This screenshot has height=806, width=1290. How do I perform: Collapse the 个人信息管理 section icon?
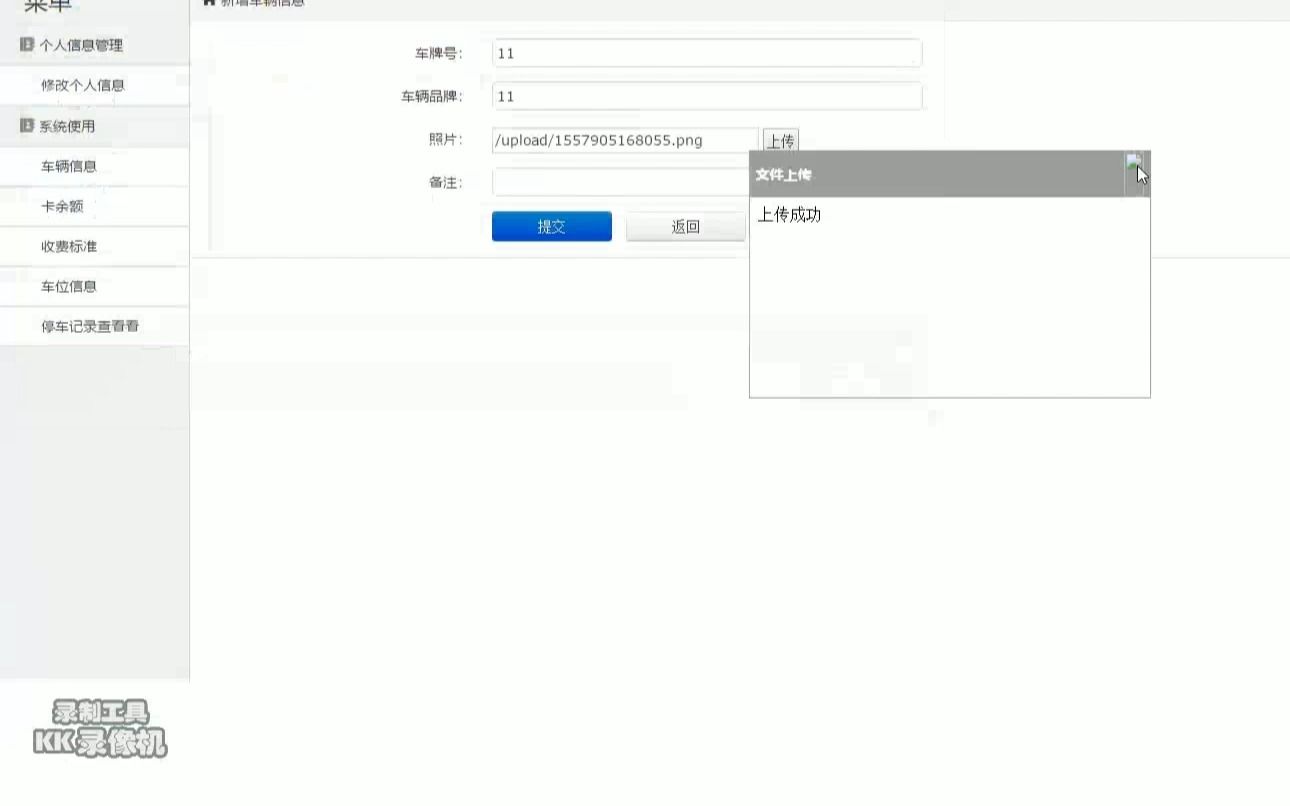[x=27, y=45]
